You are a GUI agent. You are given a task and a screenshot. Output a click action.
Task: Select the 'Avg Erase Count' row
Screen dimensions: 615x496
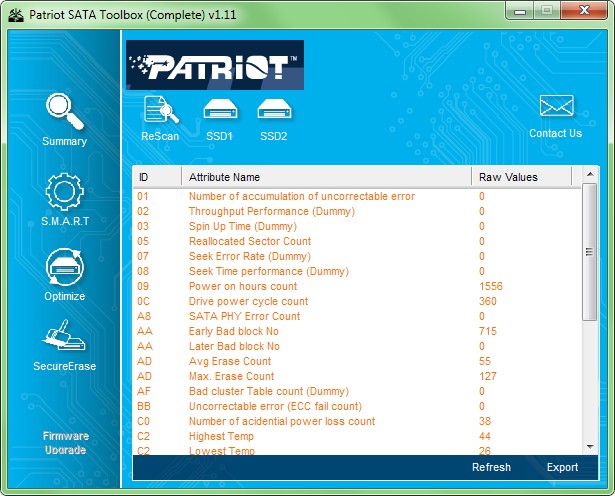click(357, 361)
